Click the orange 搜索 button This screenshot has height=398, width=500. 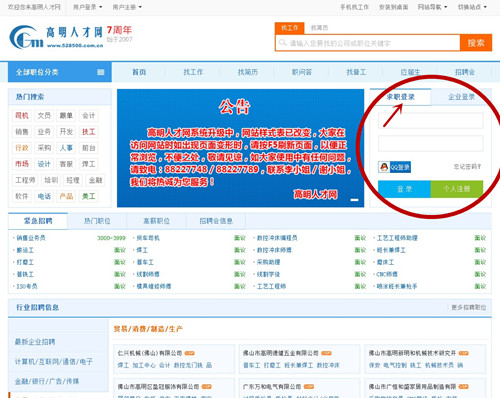476,43
